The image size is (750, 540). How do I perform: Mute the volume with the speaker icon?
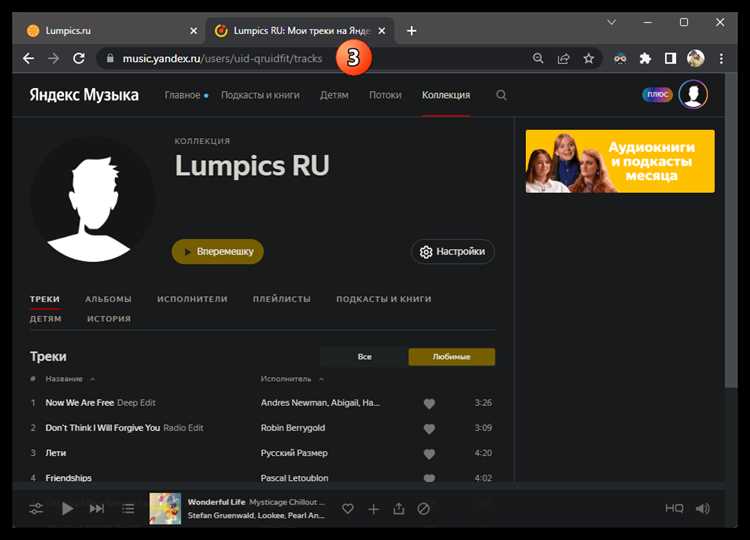pyautogui.click(x=703, y=509)
